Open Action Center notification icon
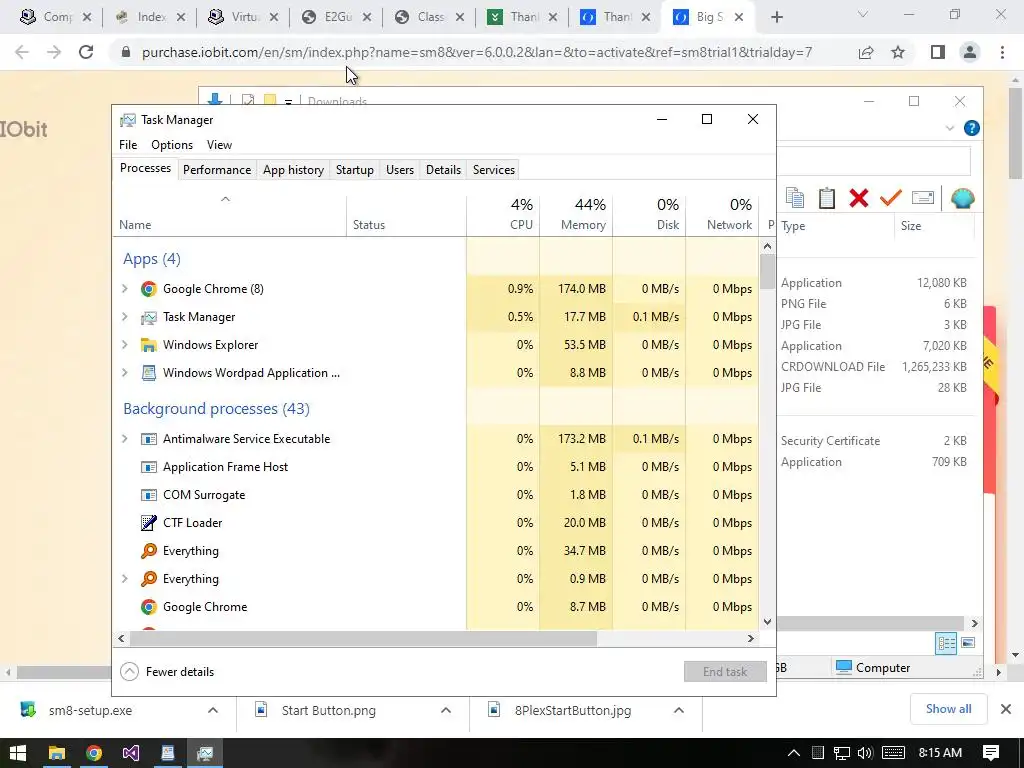 [991, 753]
